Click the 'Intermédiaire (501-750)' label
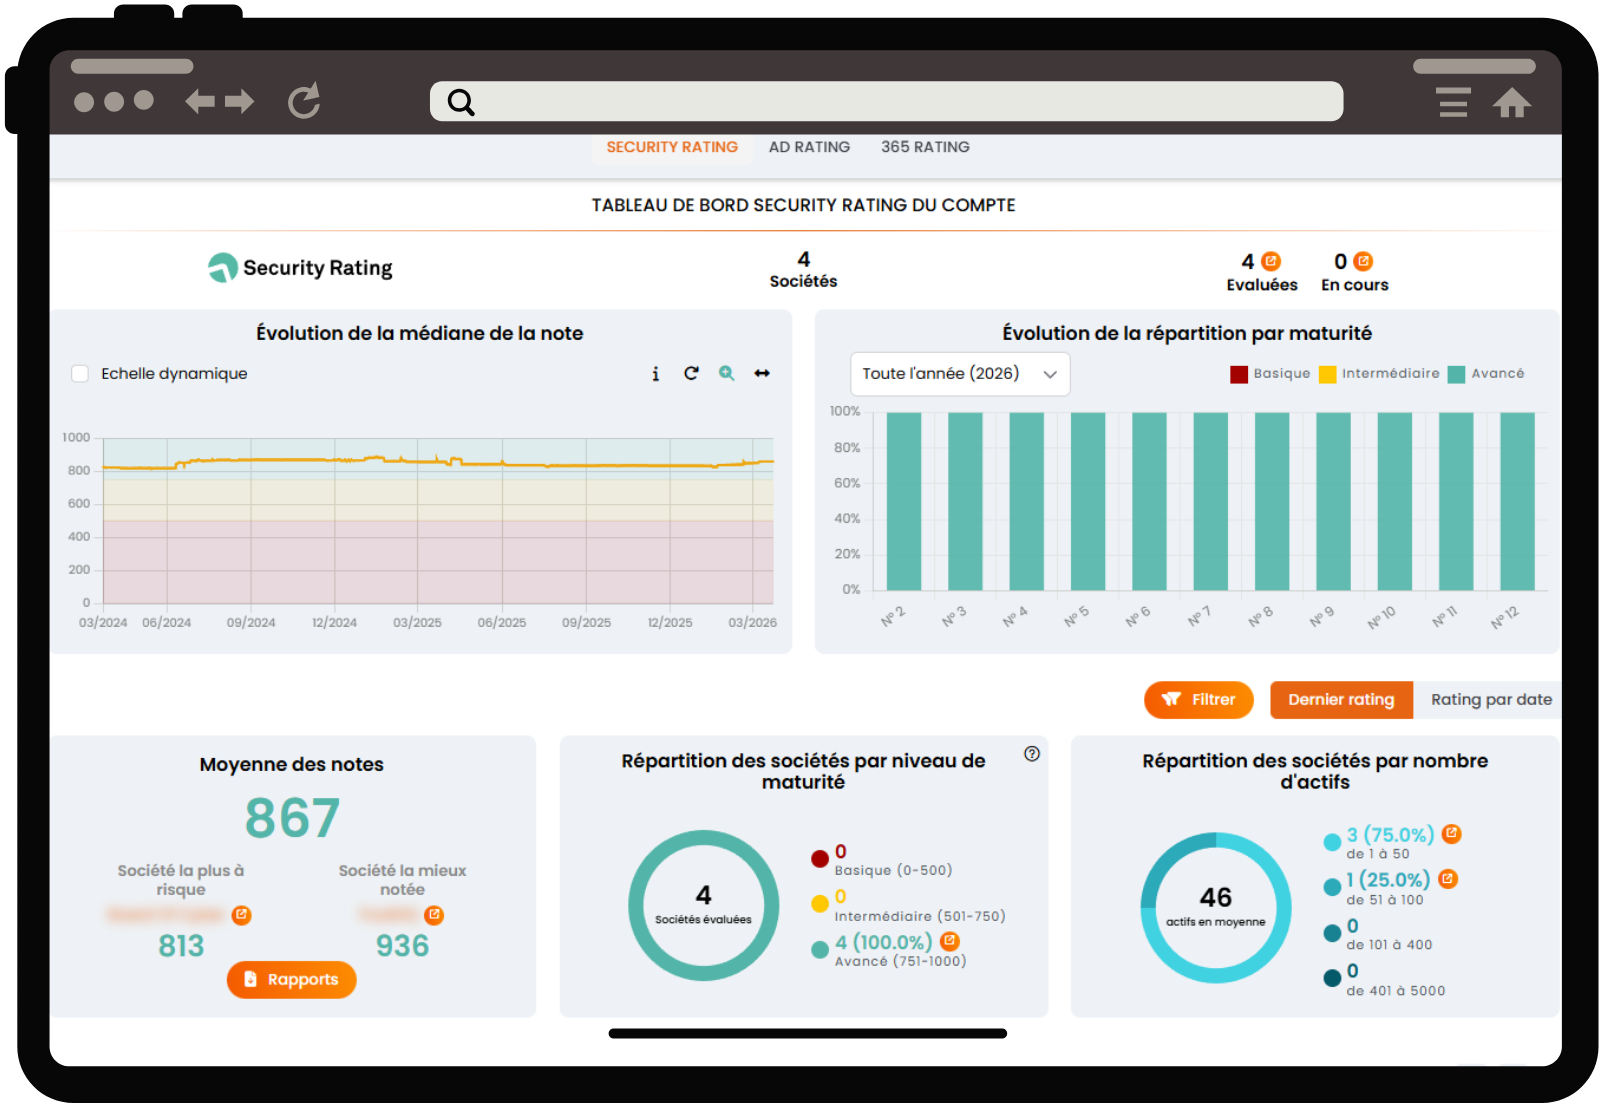The width and height of the screenshot is (1608, 1110). [920, 916]
